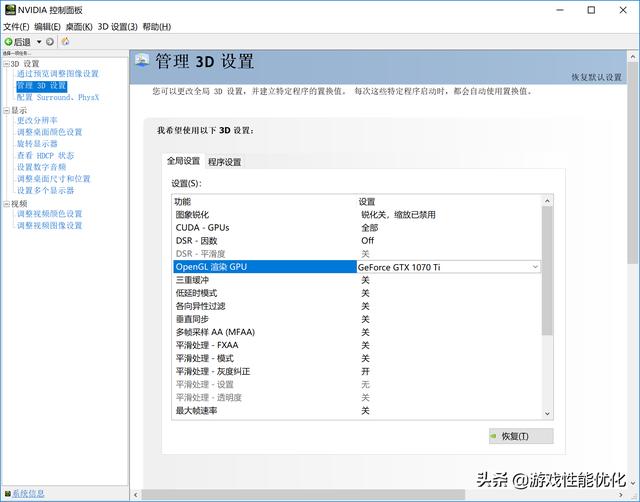Click the NVIDIA logo icon in title bar
The image size is (640, 502).
point(10,10)
